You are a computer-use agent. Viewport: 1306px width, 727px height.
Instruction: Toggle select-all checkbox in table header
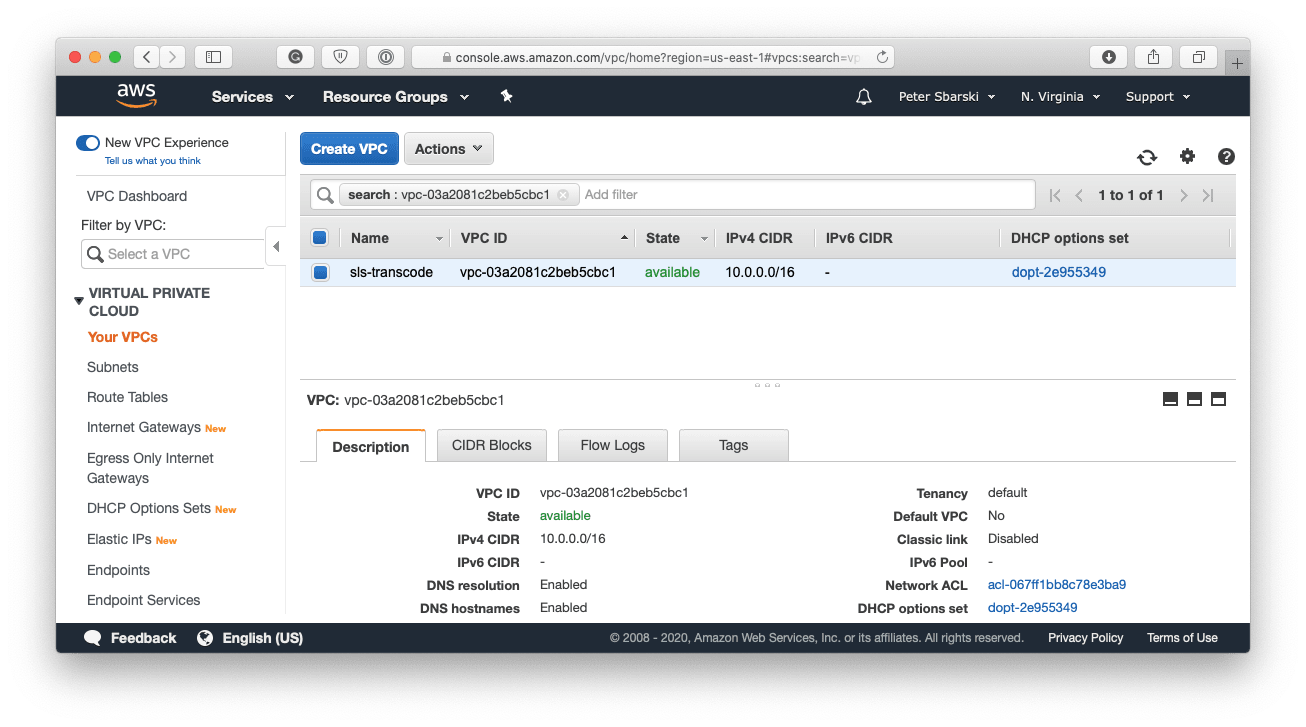(x=320, y=238)
